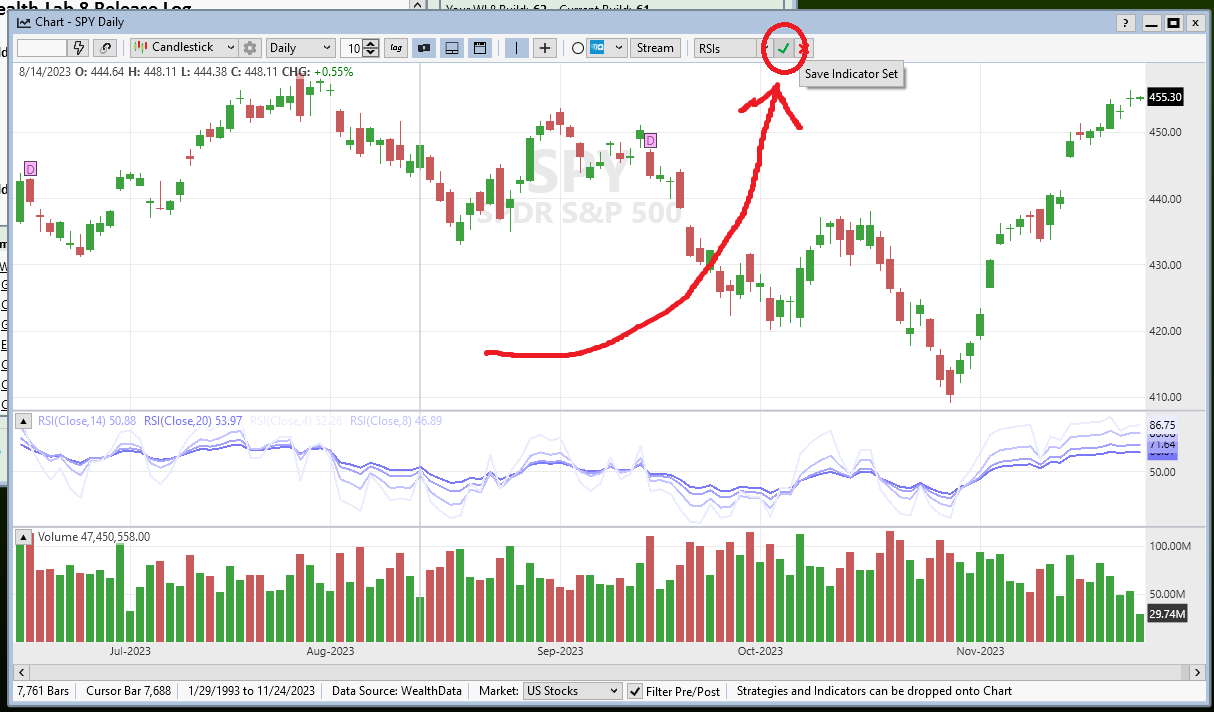Click the drop strategies hint in status bar
This screenshot has height=712, width=1214.
click(x=874, y=691)
